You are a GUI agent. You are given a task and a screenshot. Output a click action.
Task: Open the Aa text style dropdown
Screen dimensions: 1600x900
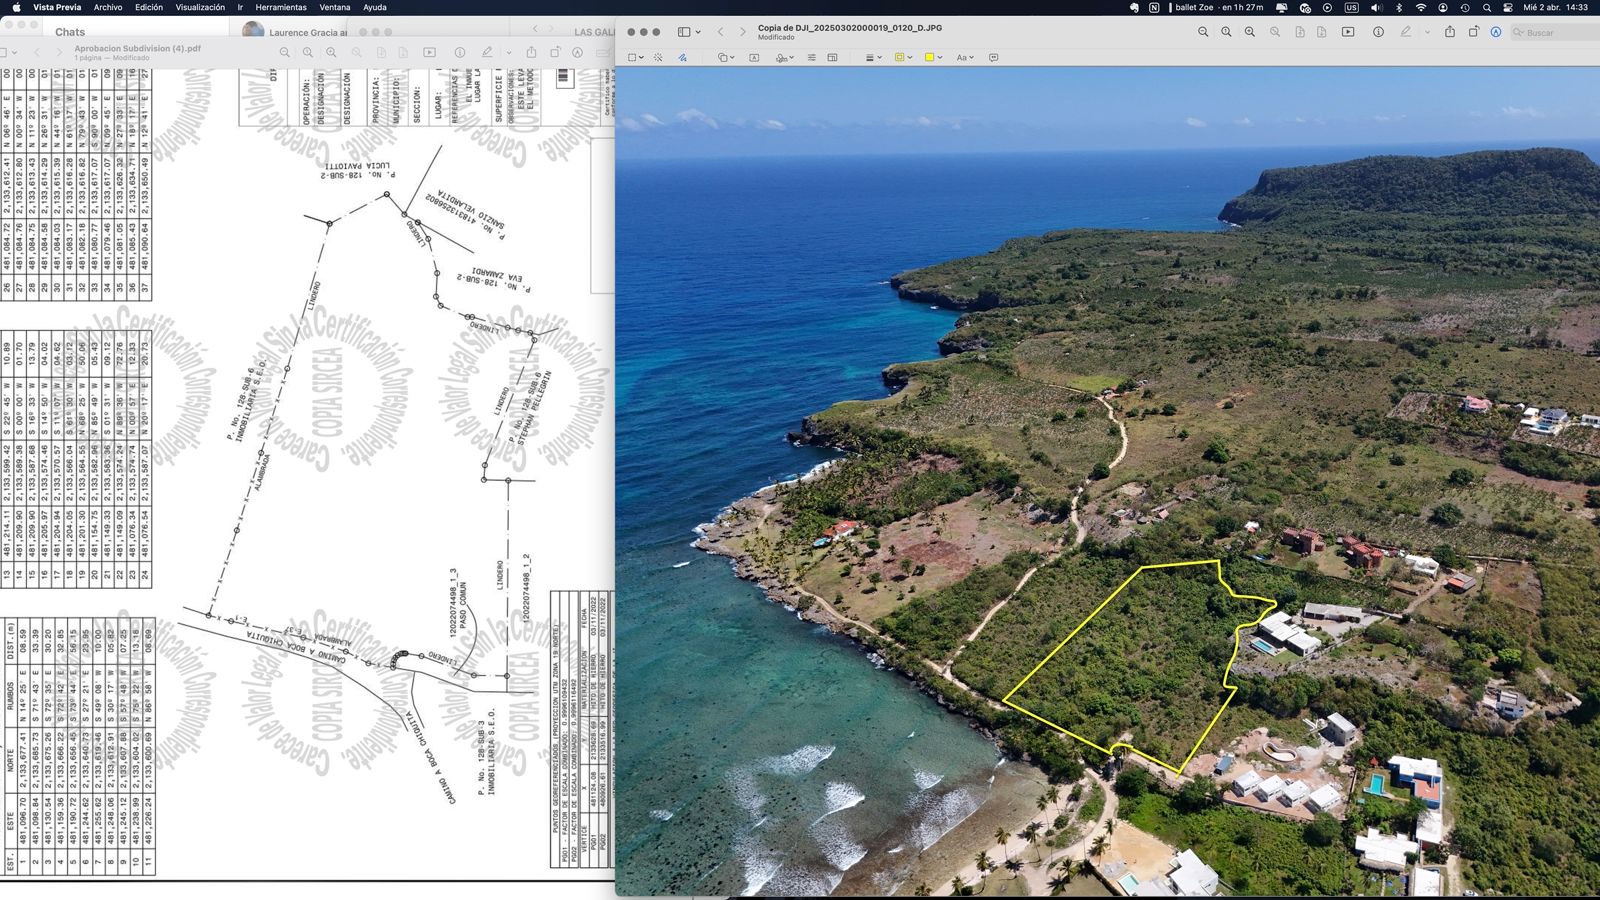965,57
